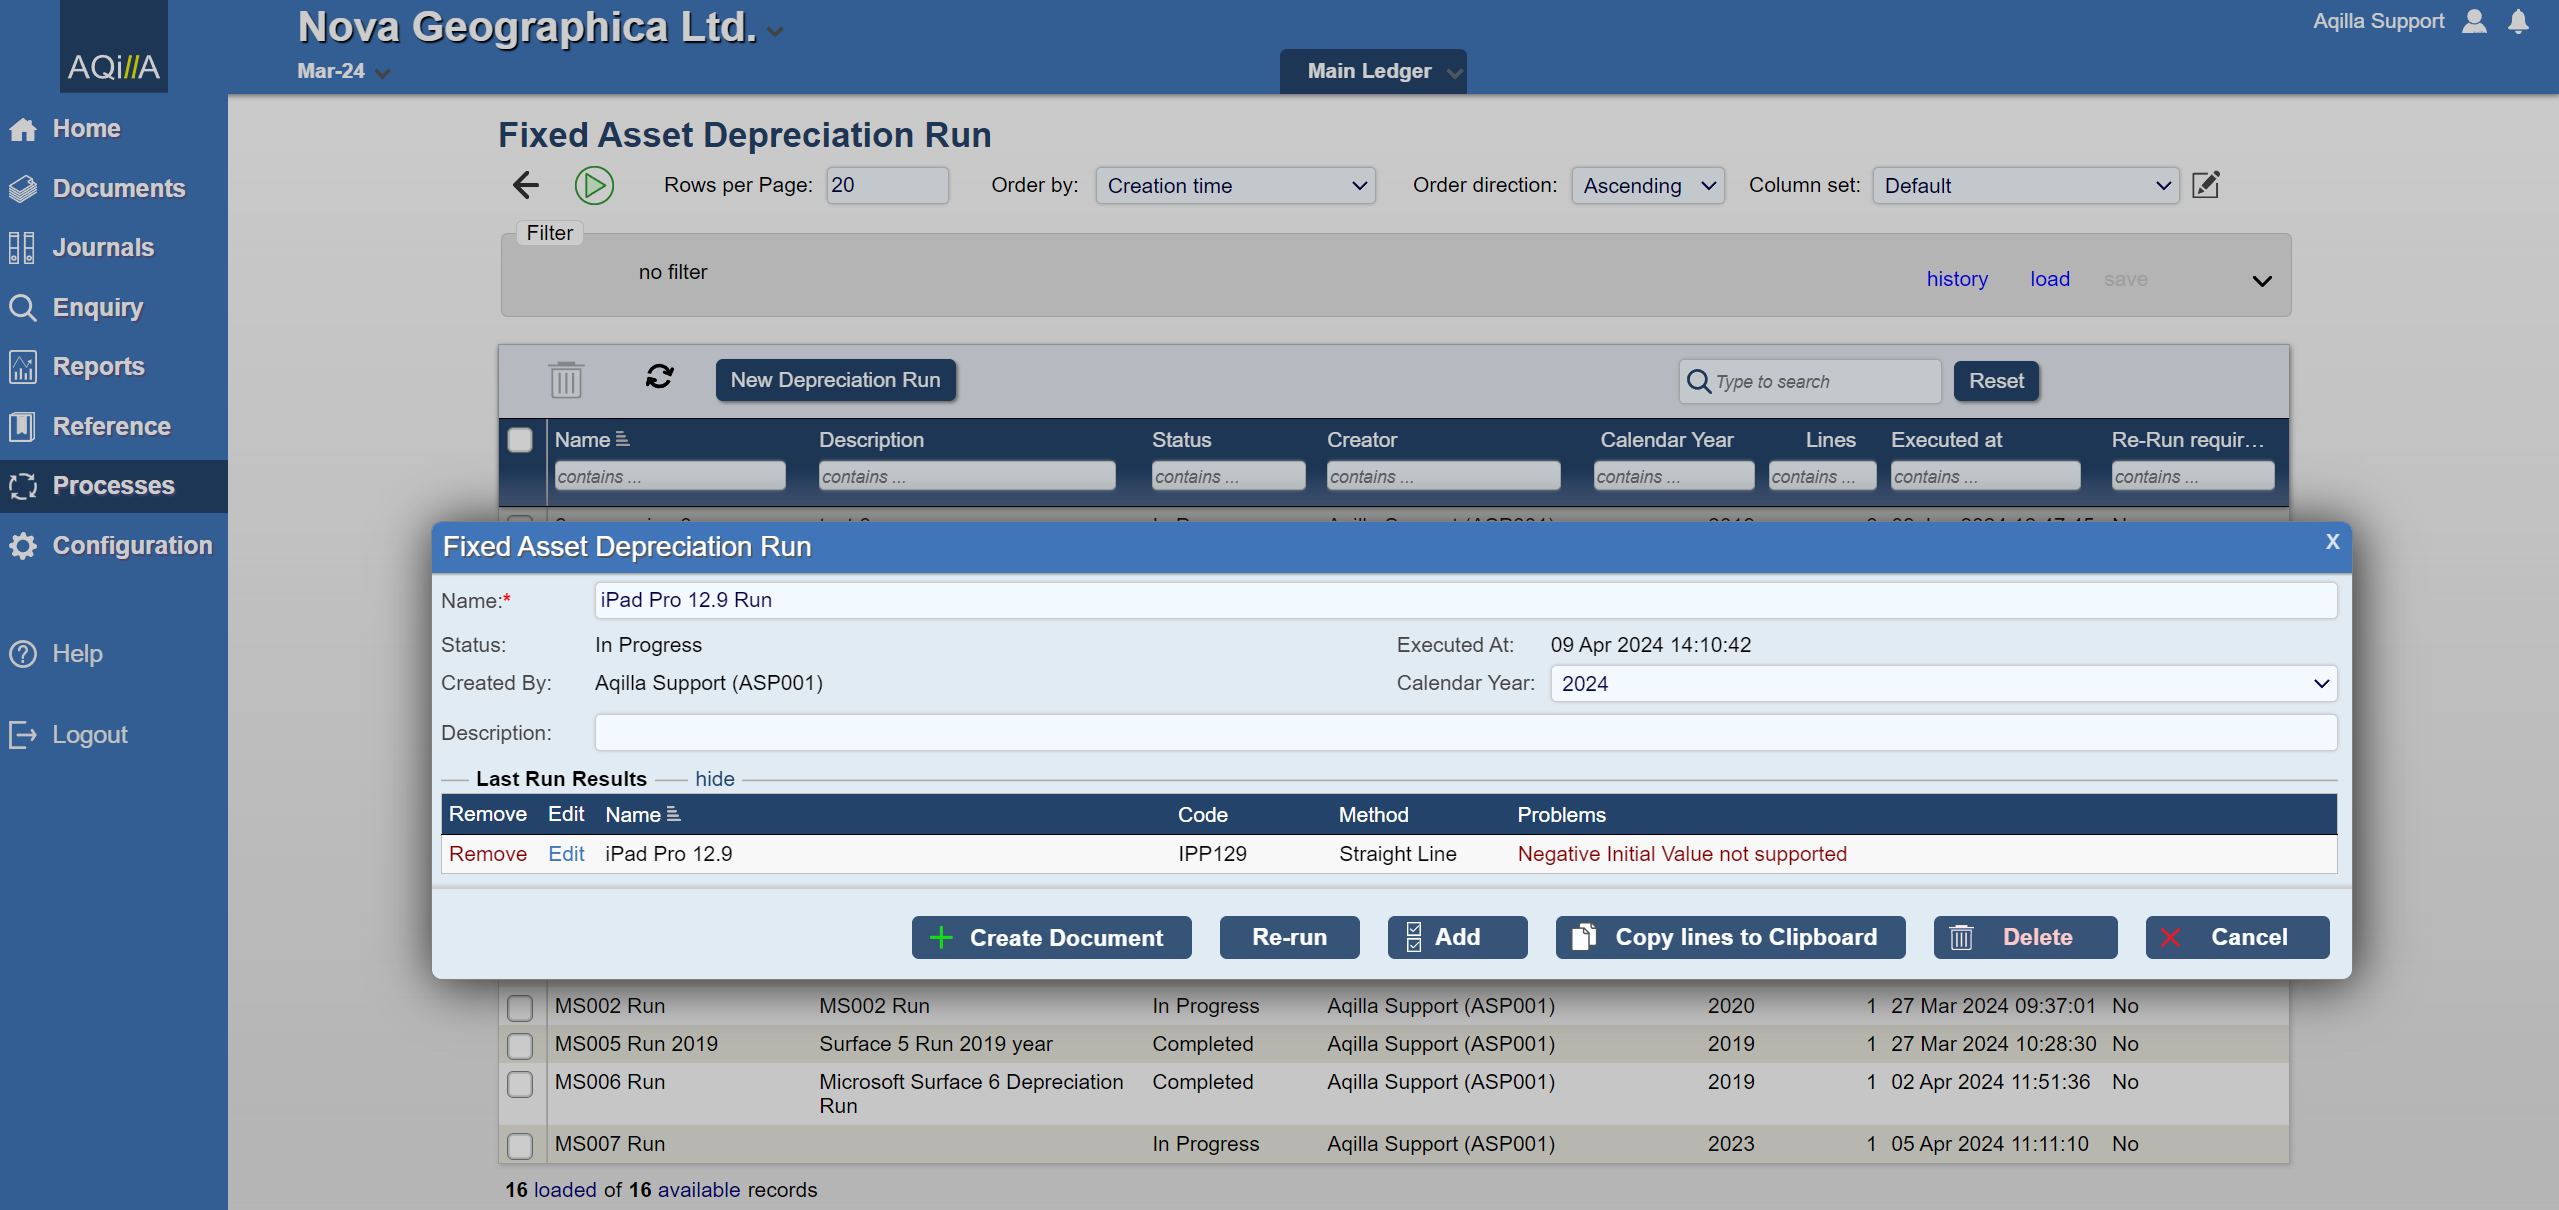
Task: Open the Main Ledger tab menu
Action: pyautogui.click(x=1372, y=71)
